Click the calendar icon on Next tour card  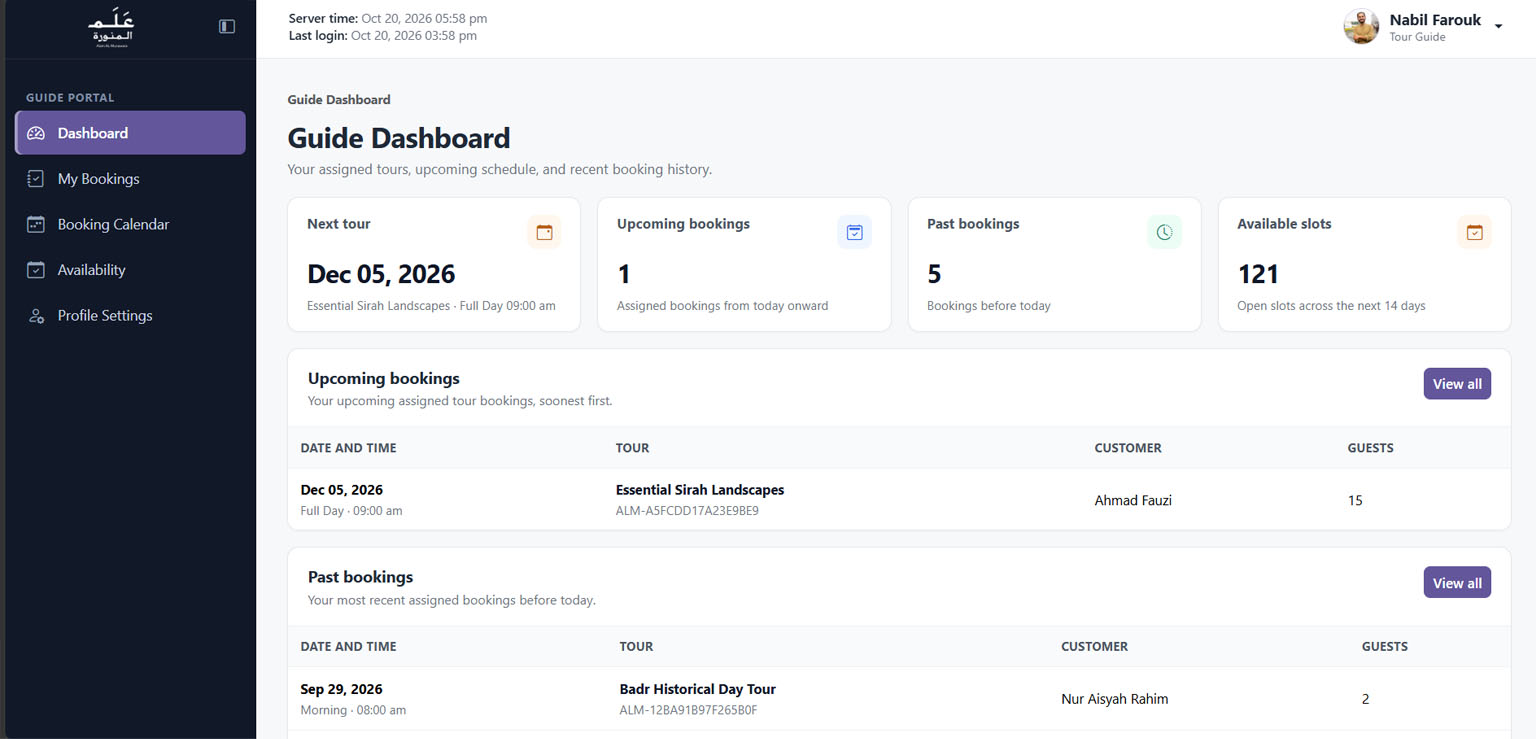point(544,232)
